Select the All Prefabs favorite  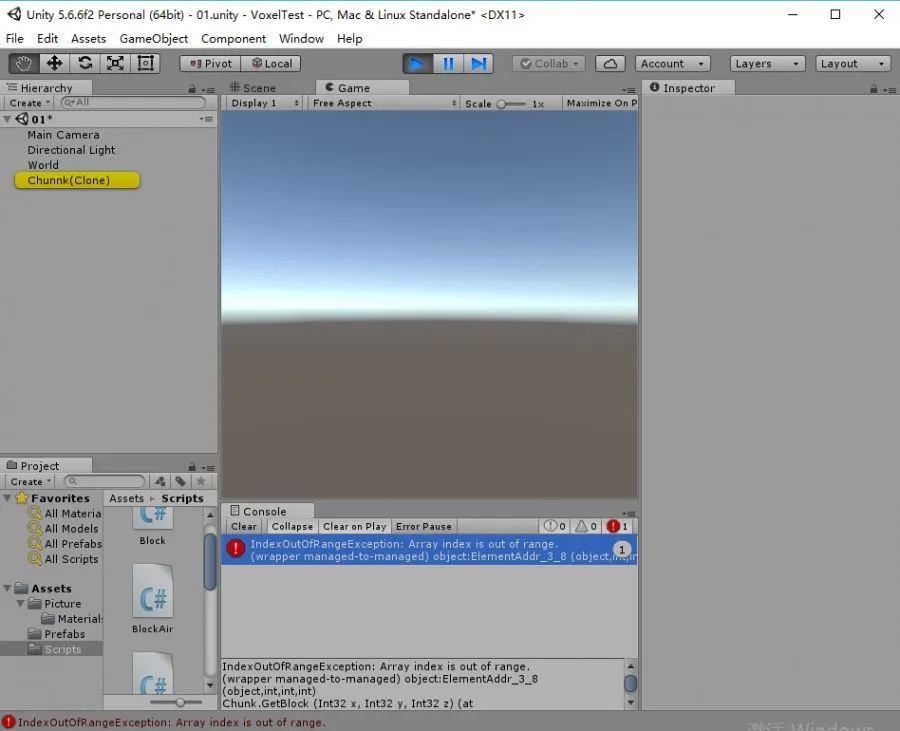pos(65,543)
